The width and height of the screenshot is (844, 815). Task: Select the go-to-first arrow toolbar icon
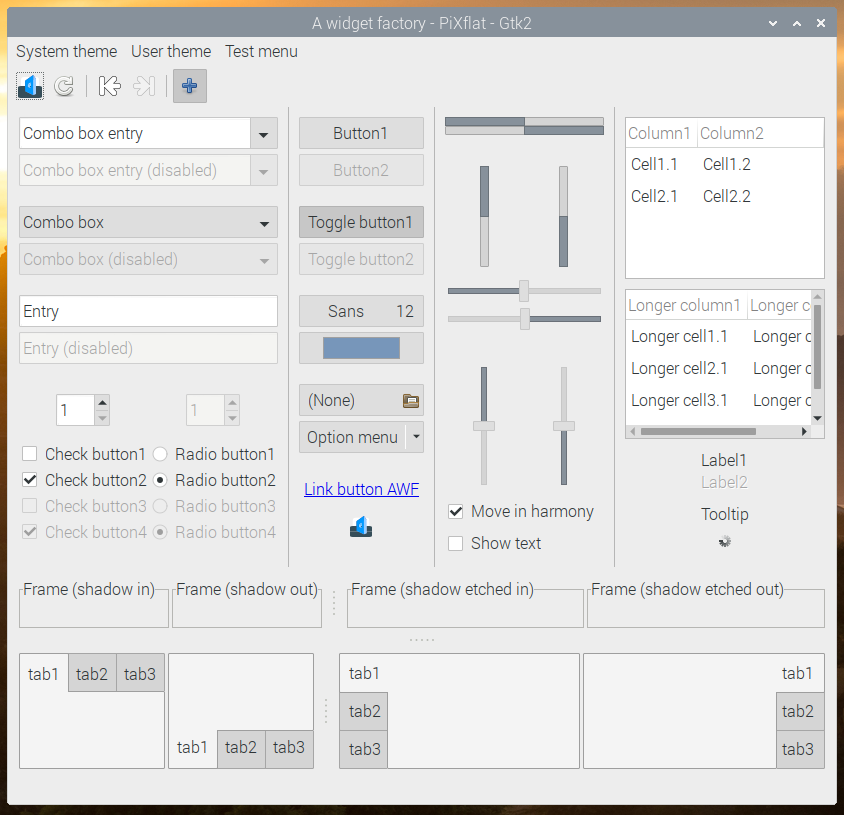[109, 86]
